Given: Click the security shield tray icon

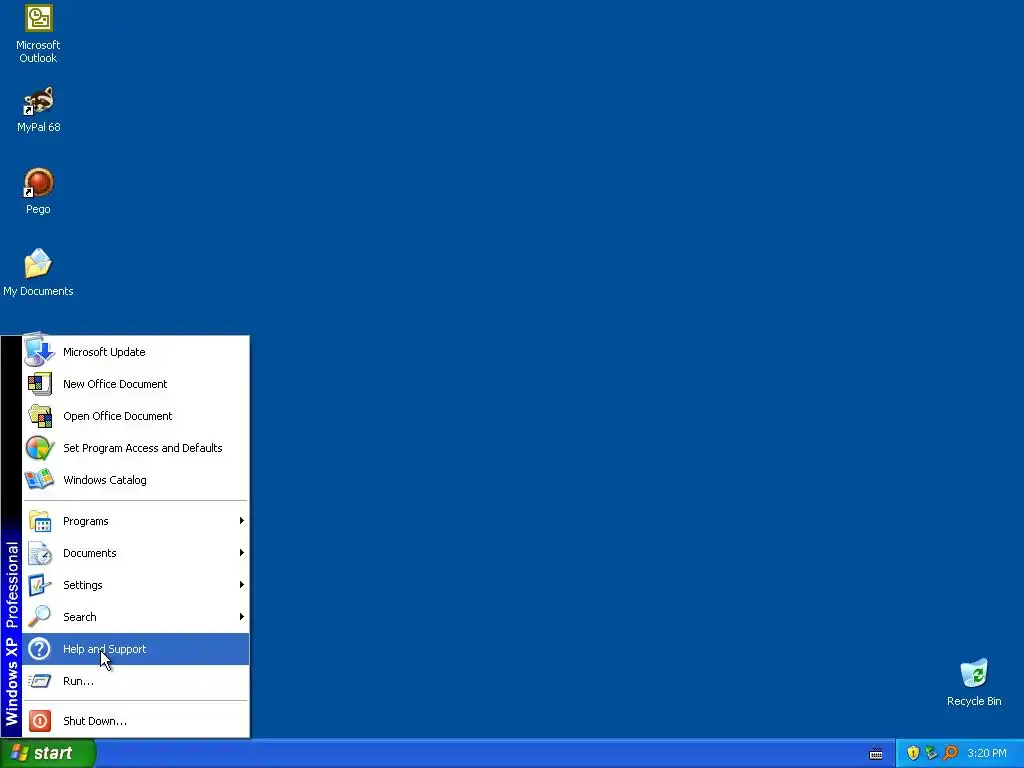Looking at the screenshot, I should point(913,753).
